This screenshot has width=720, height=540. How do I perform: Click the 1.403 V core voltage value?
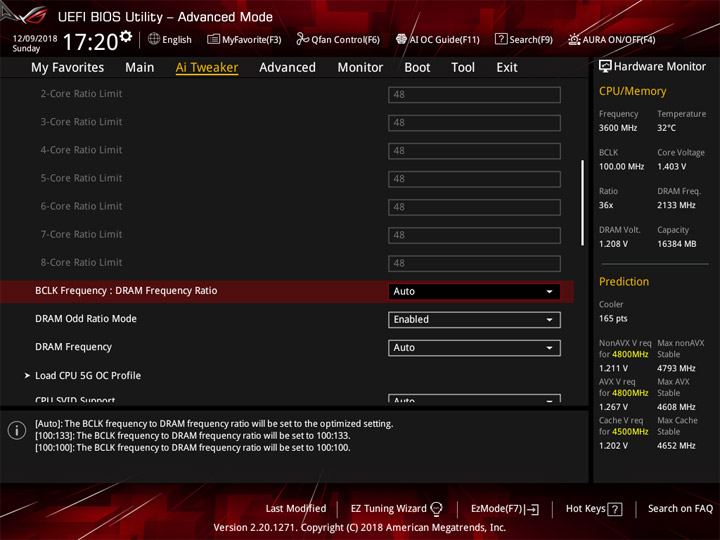(671, 167)
